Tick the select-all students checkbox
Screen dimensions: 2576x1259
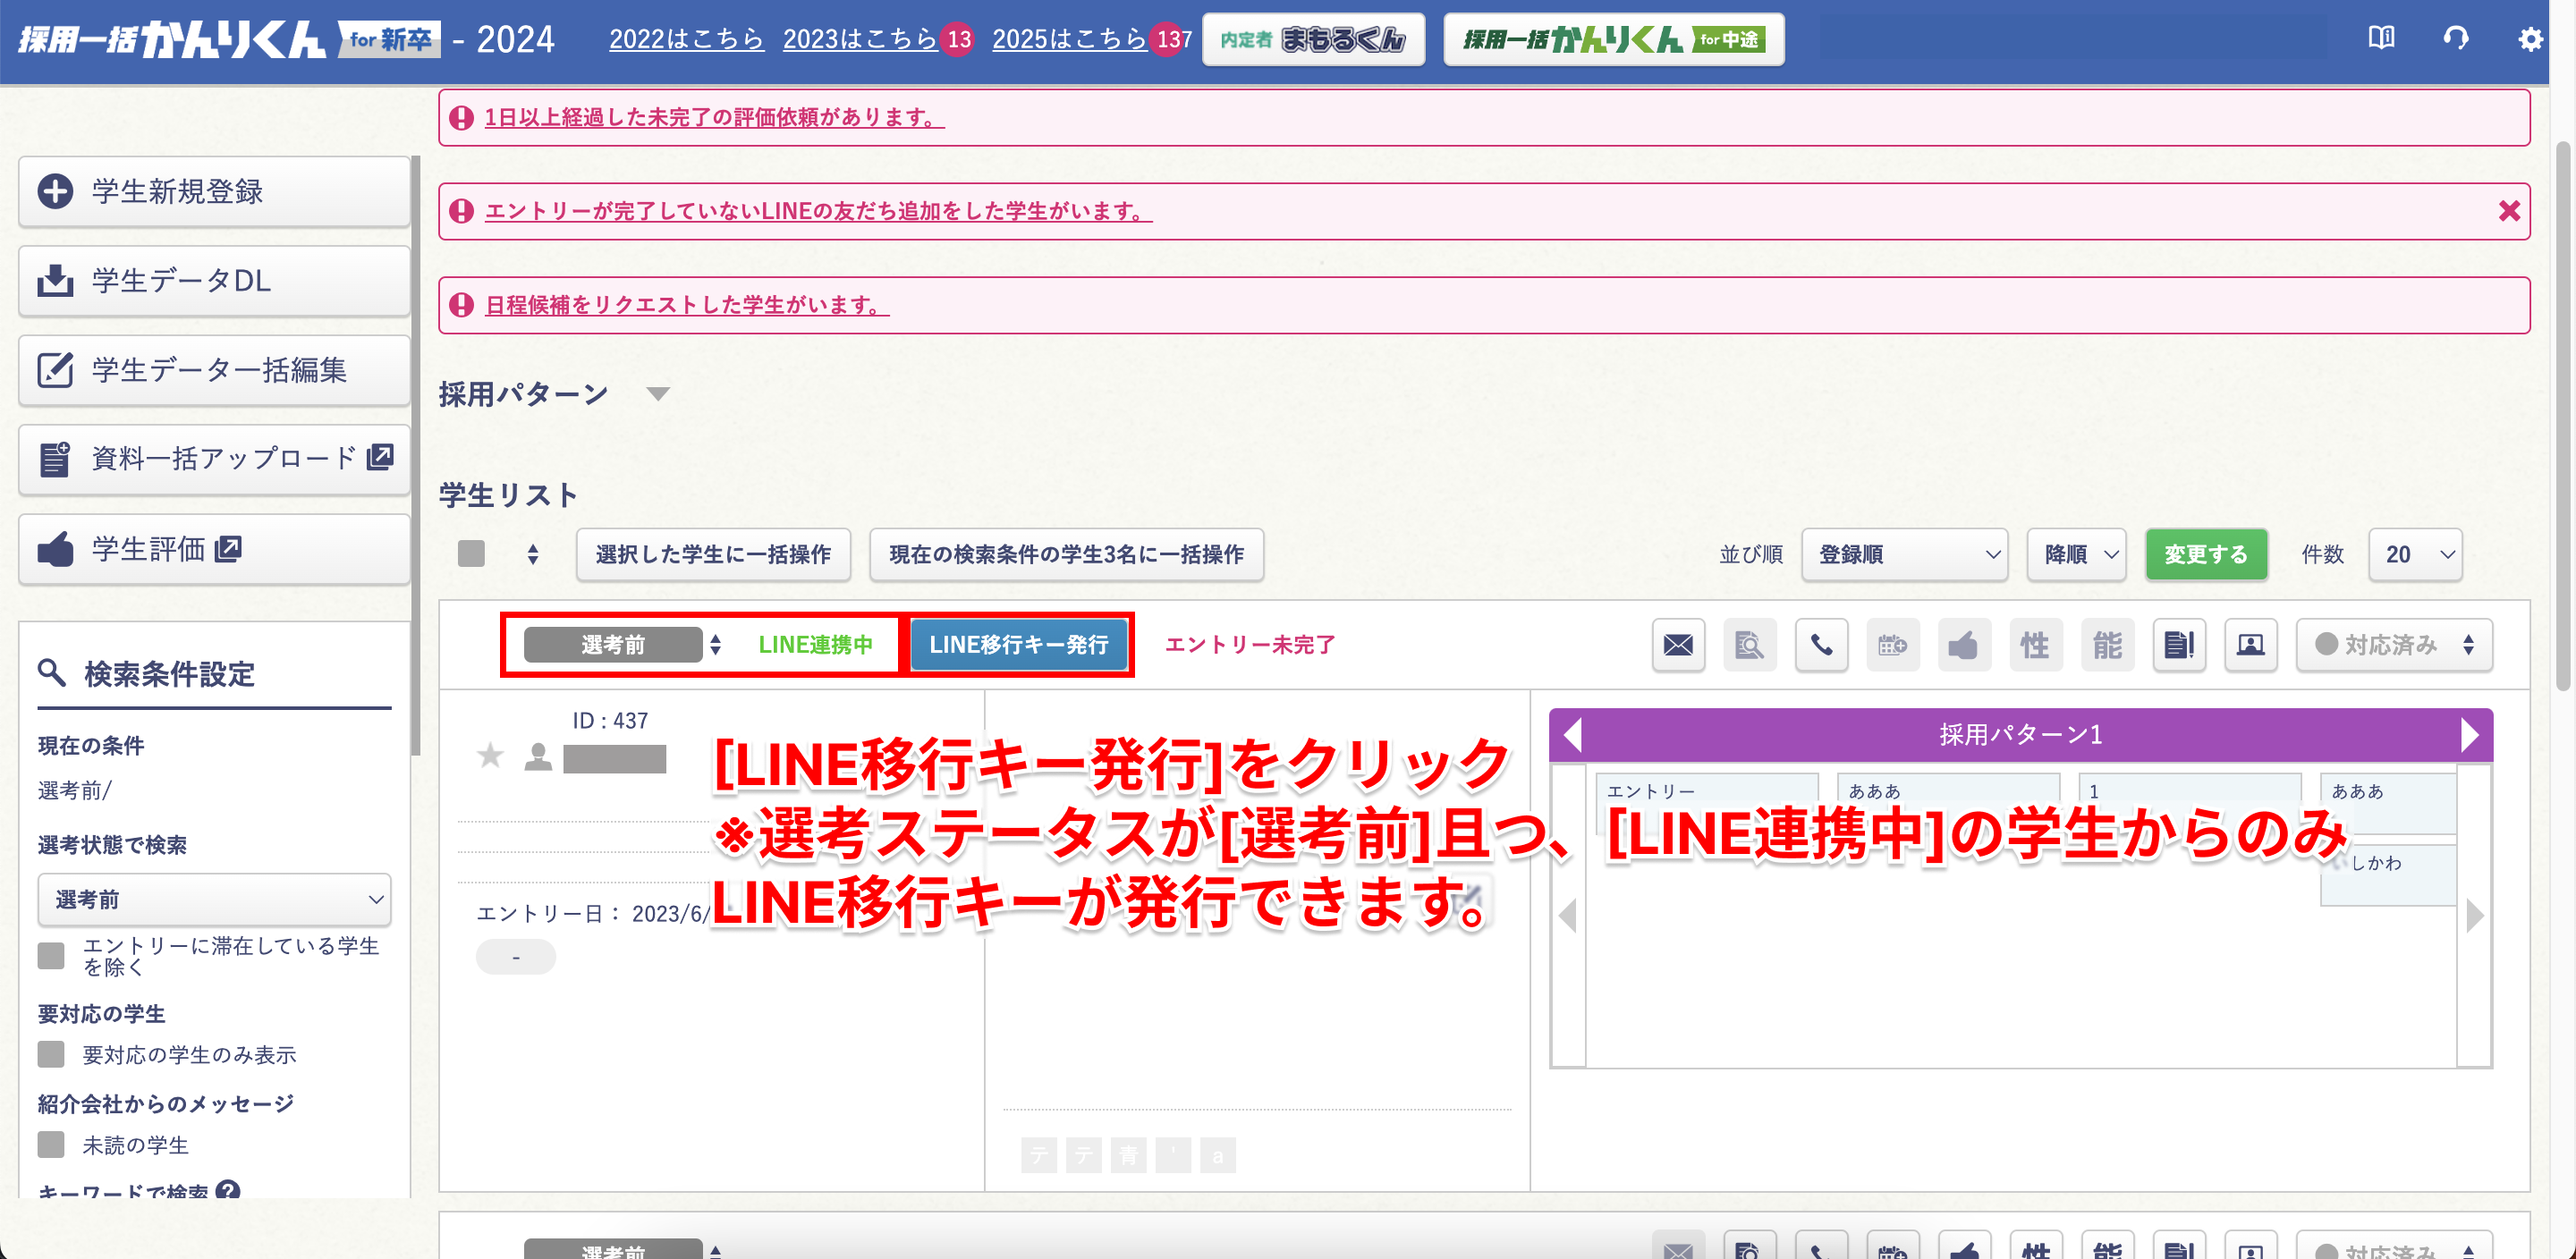click(x=471, y=554)
